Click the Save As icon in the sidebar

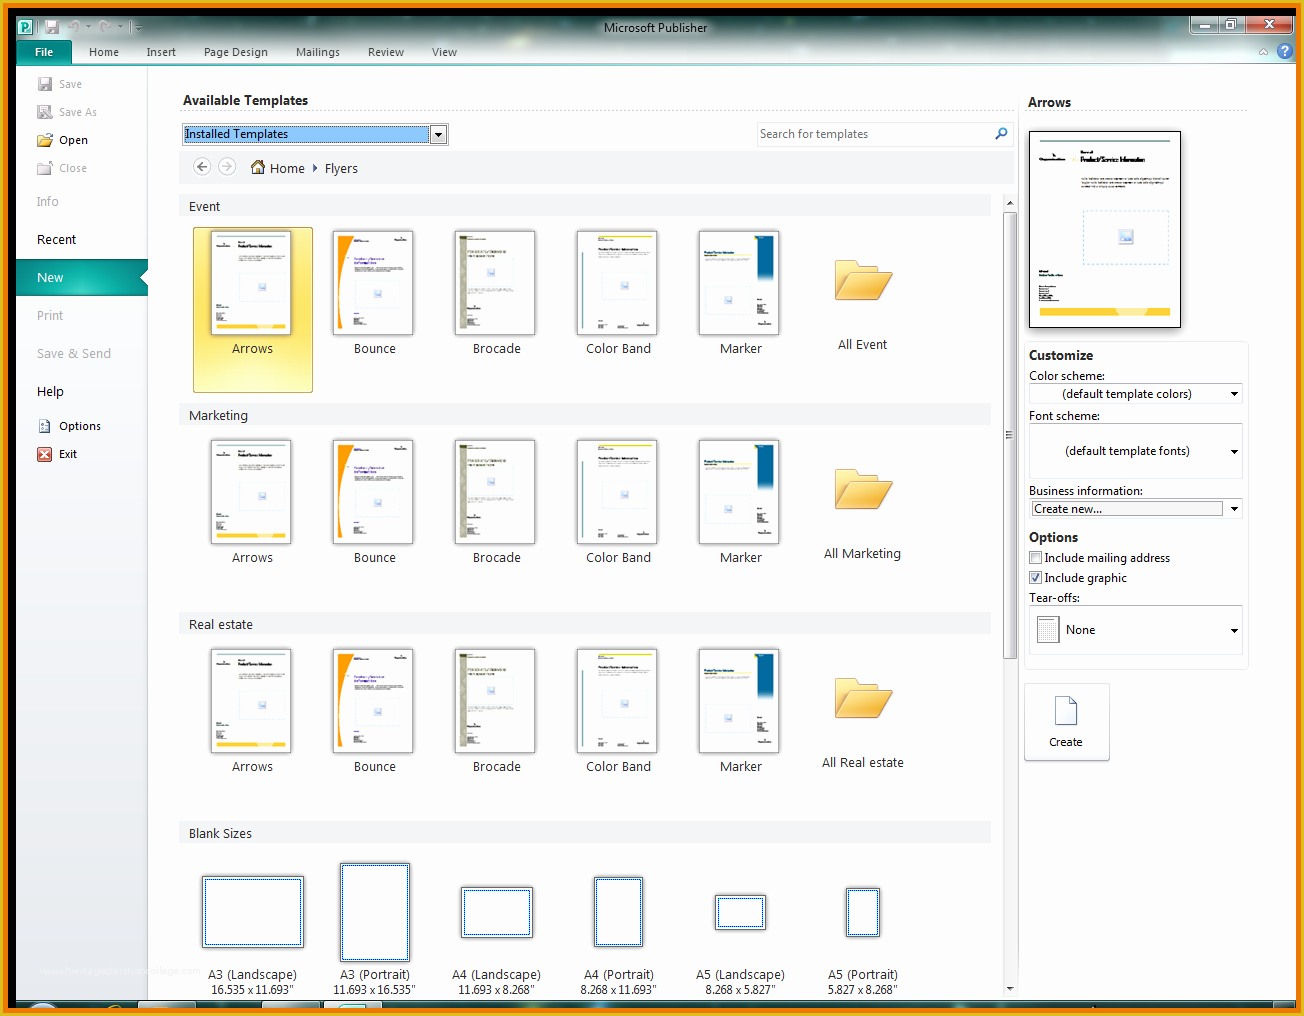[x=45, y=112]
